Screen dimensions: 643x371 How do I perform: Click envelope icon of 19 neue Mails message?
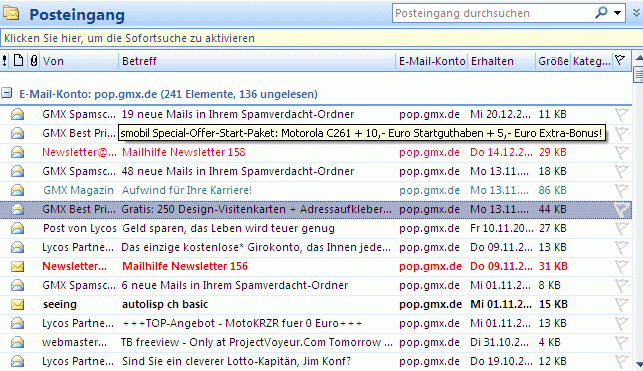[17, 114]
